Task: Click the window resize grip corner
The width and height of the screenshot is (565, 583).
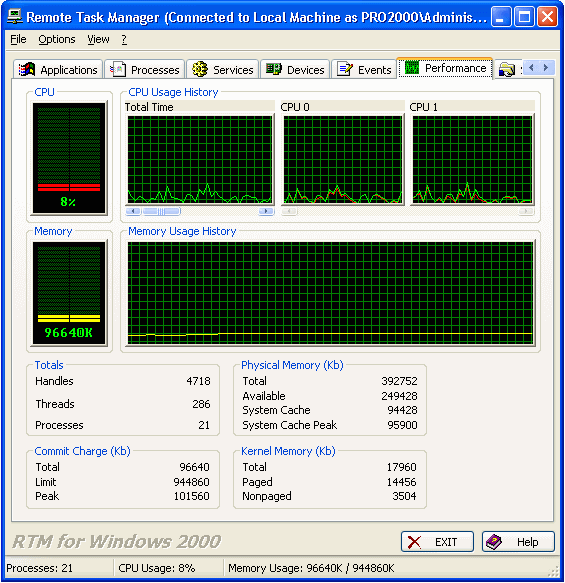Action: pyautogui.click(x=554, y=571)
